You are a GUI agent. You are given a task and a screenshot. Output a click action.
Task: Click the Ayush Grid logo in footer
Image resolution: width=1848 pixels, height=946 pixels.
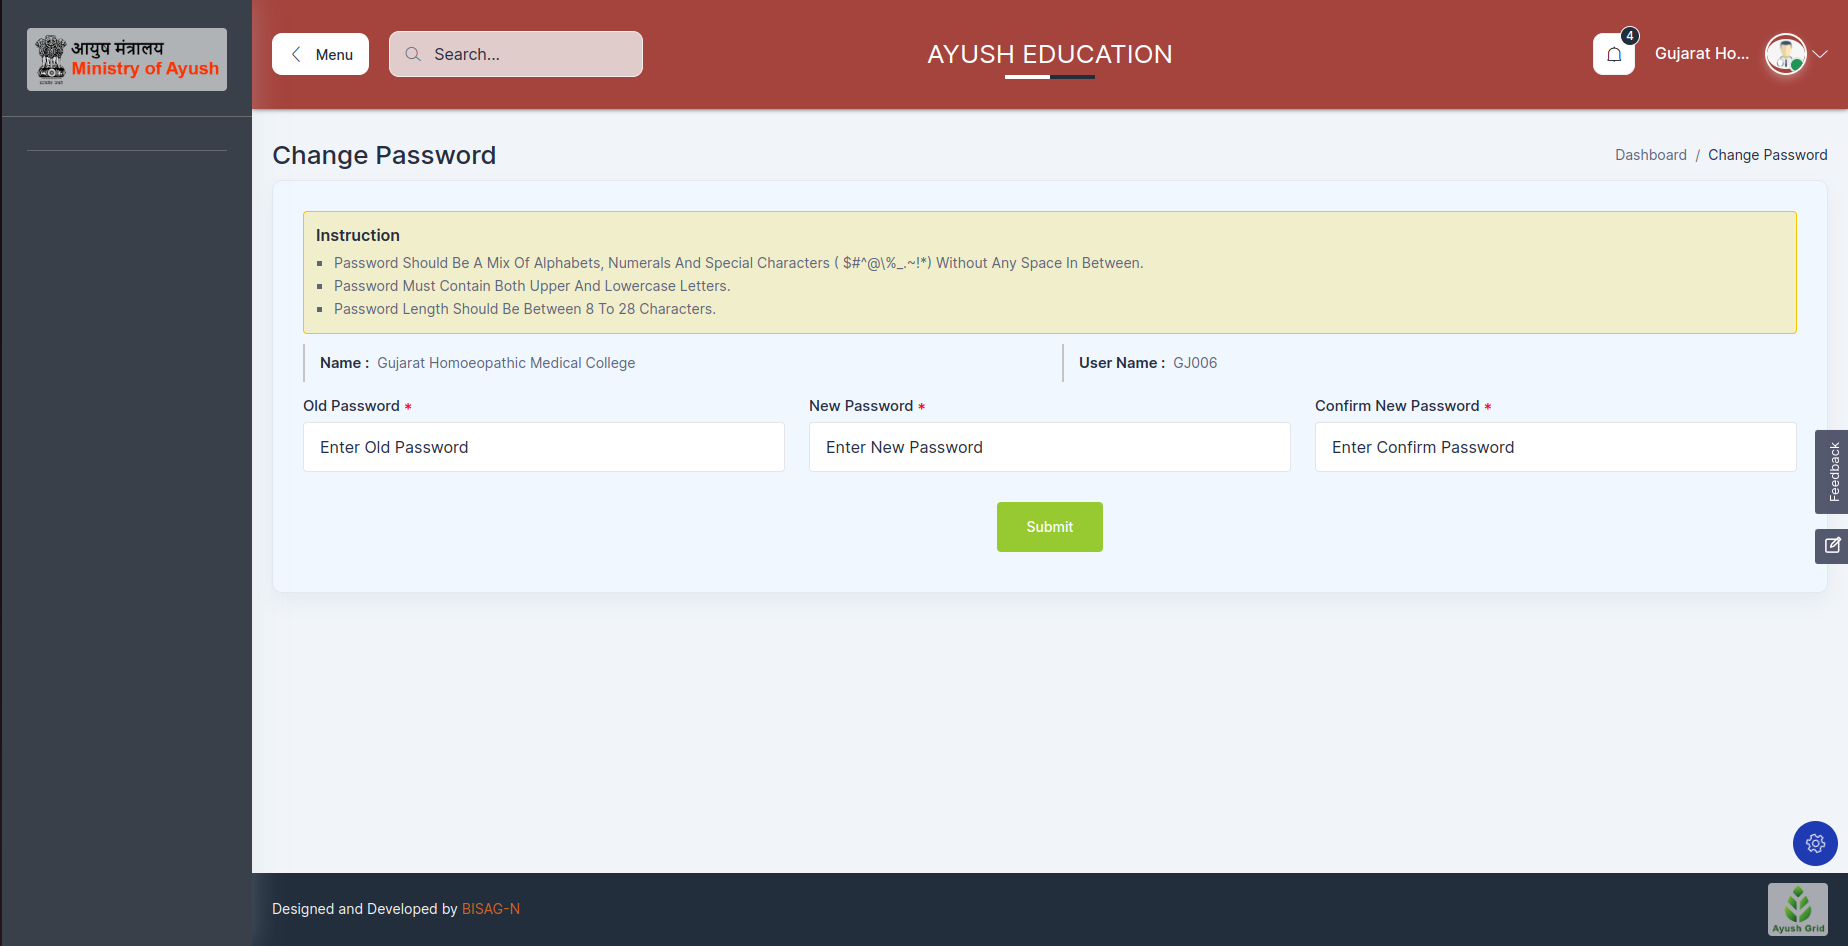(1797, 909)
